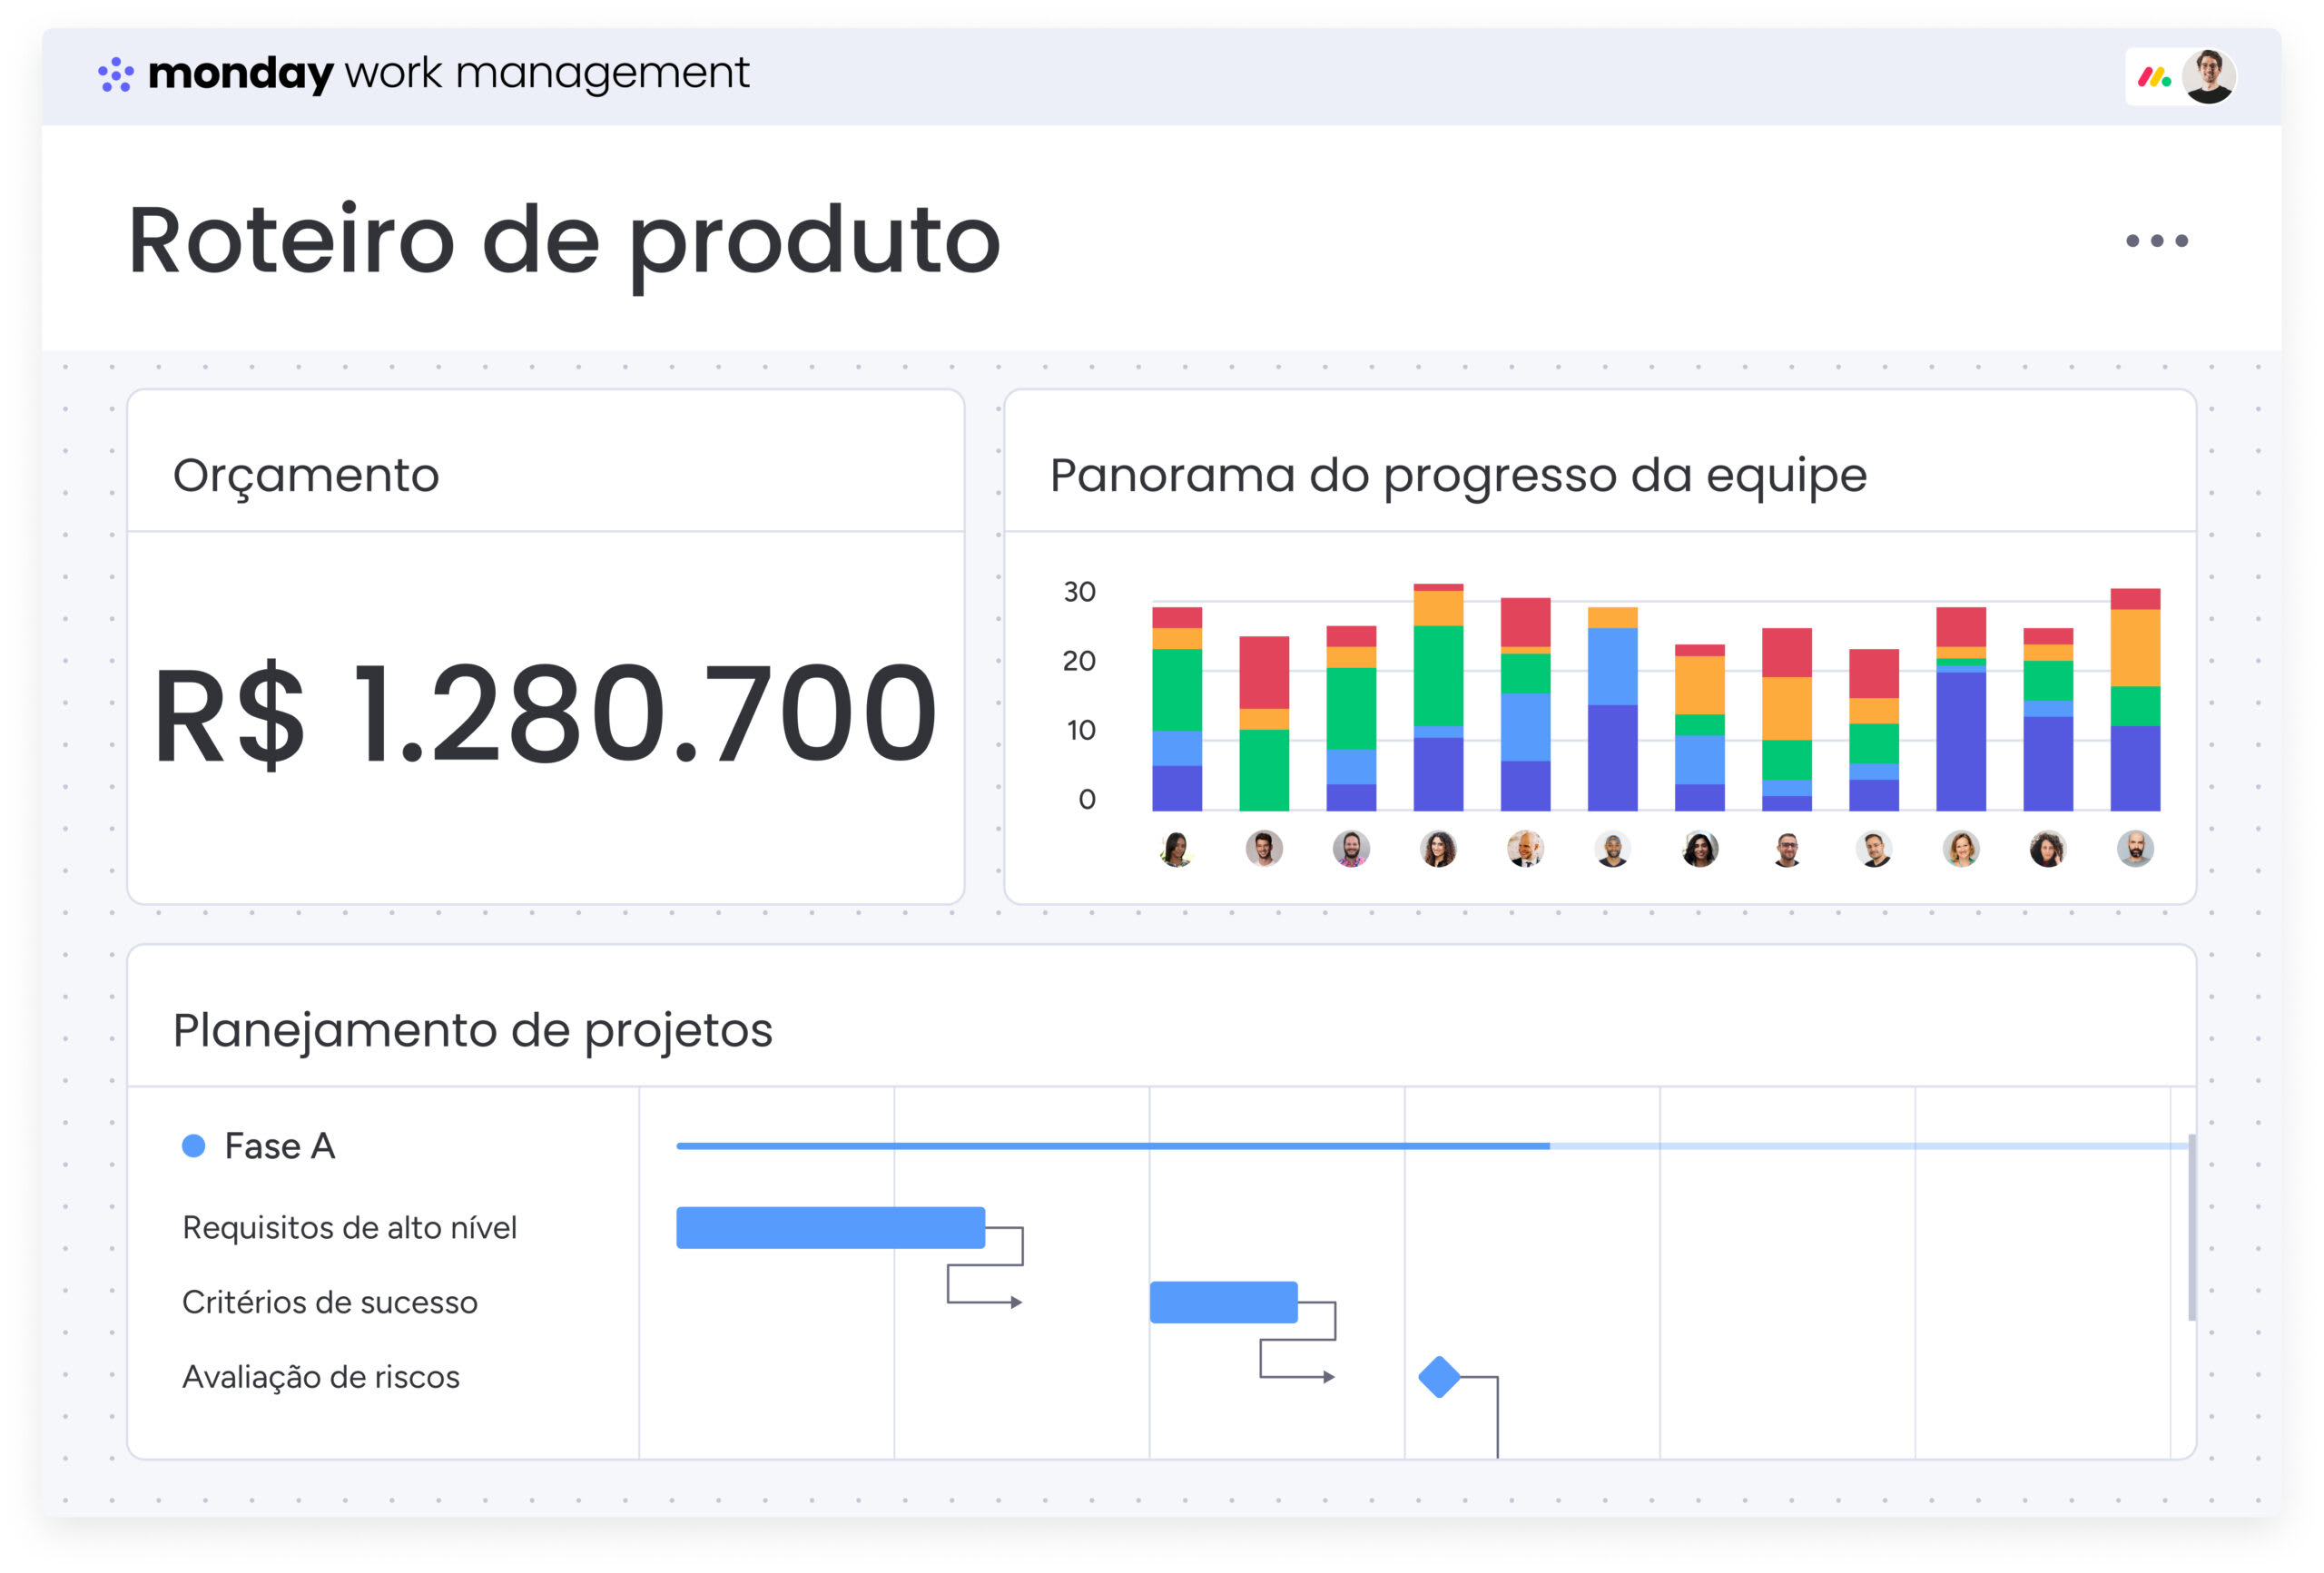Click the Critérios de sucesso Gantt bar
This screenshot has width=2324, height=1573.
coord(1224,1302)
